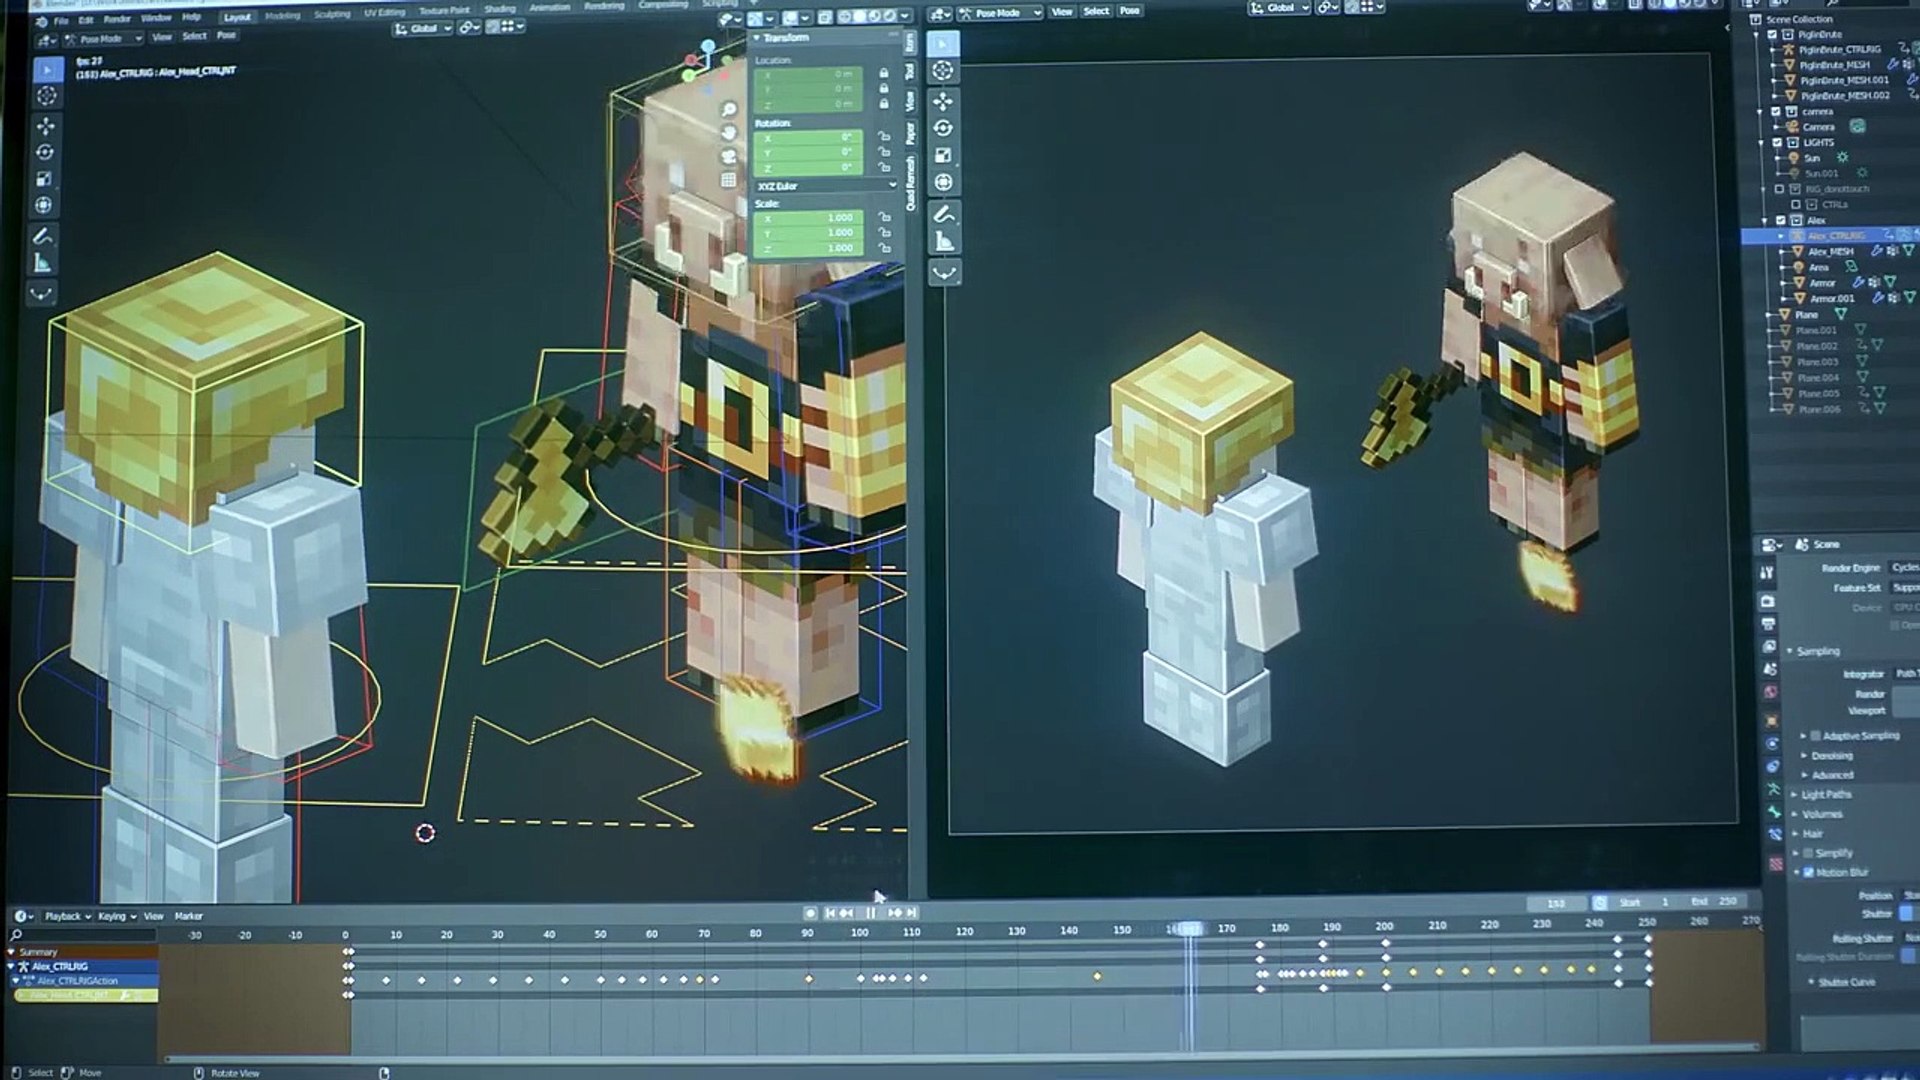Open the World properties tab
Image resolution: width=1920 pixels, height=1080 pixels.
pos(1771,692)
